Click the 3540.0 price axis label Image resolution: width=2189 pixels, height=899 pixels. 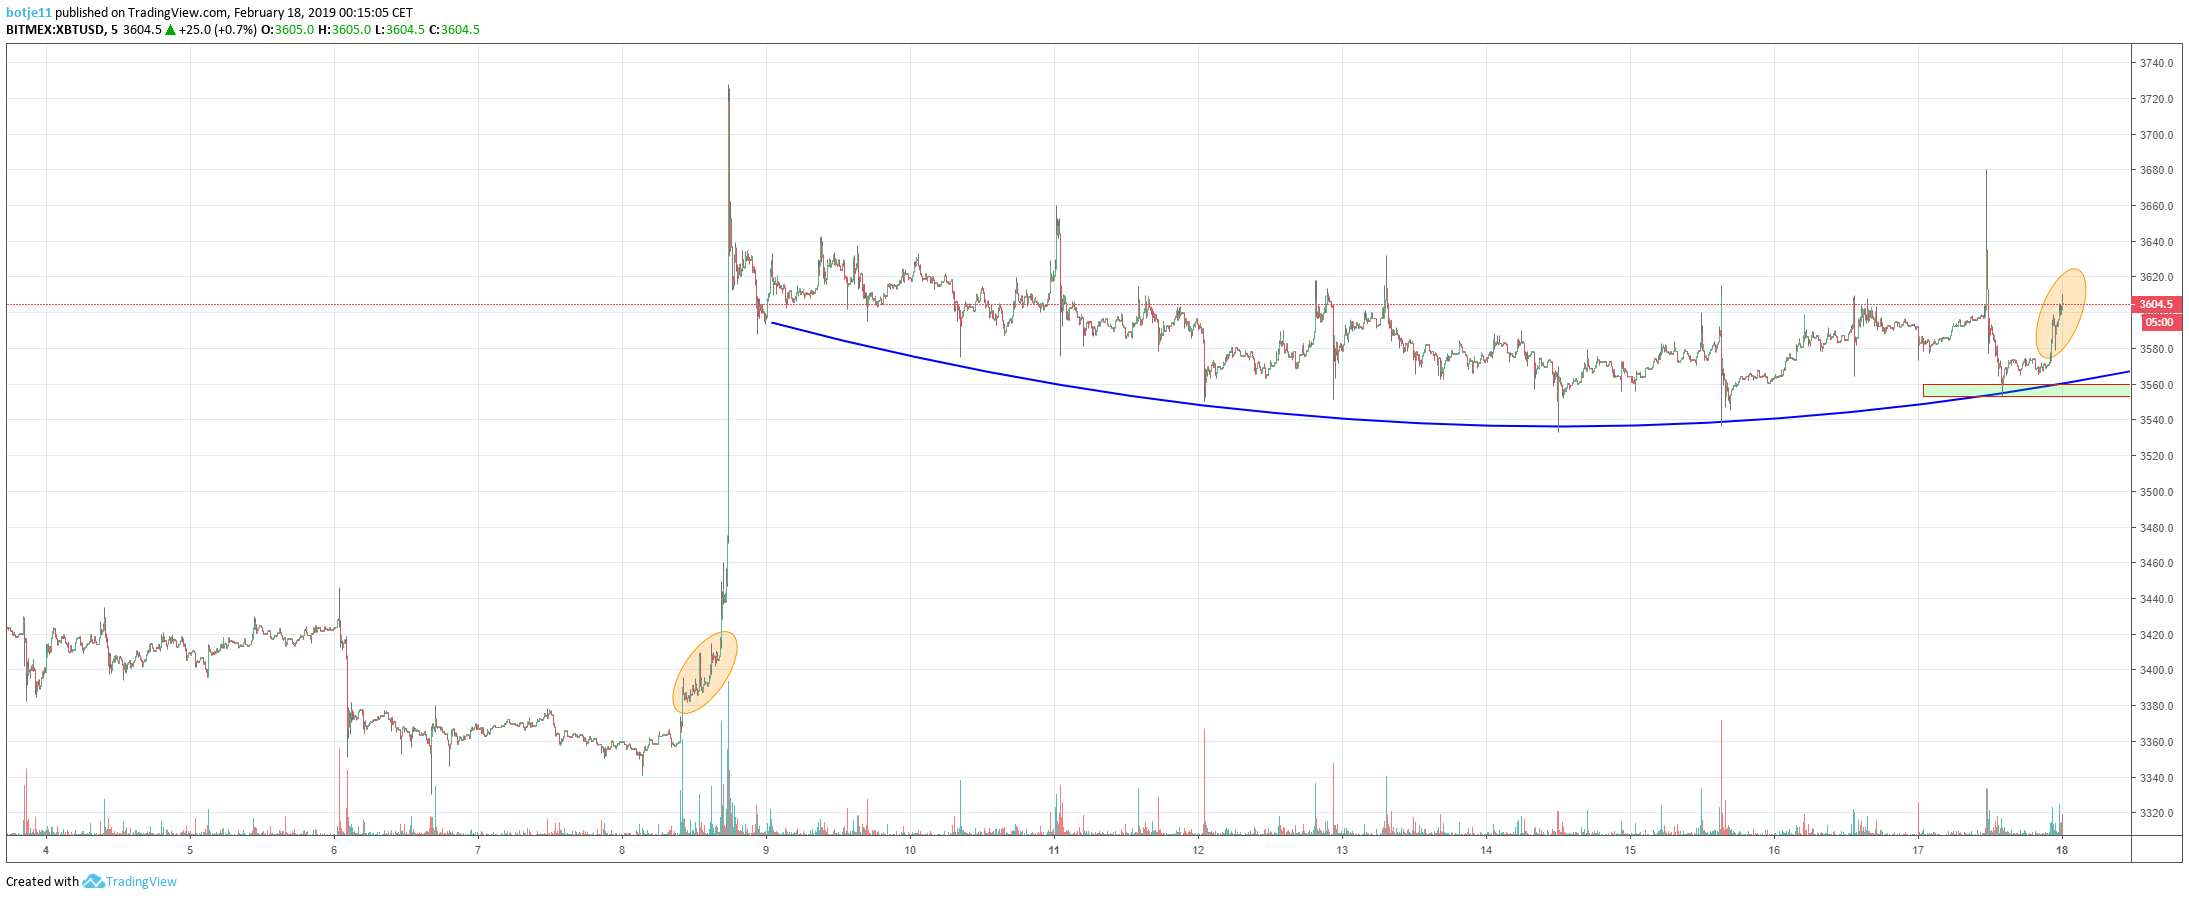[x=2156, y=420]
